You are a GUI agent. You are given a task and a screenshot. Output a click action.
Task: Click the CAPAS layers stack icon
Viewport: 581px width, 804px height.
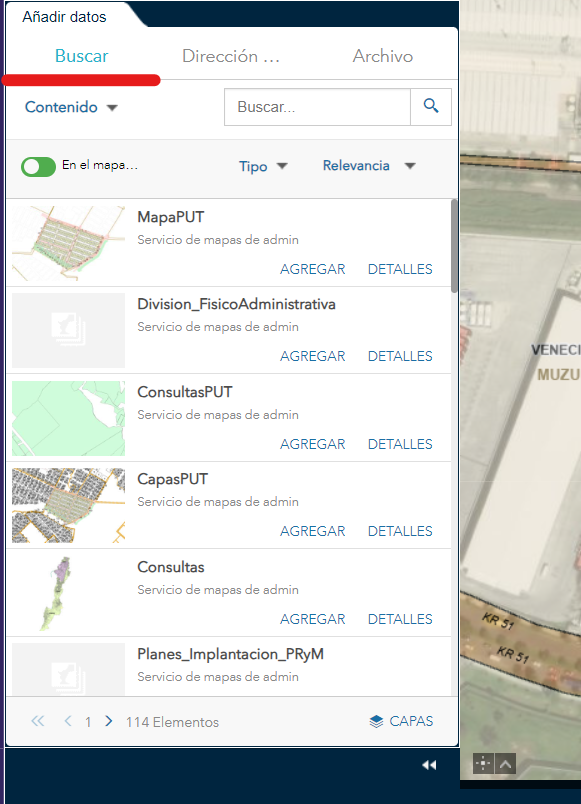(376, 721)
